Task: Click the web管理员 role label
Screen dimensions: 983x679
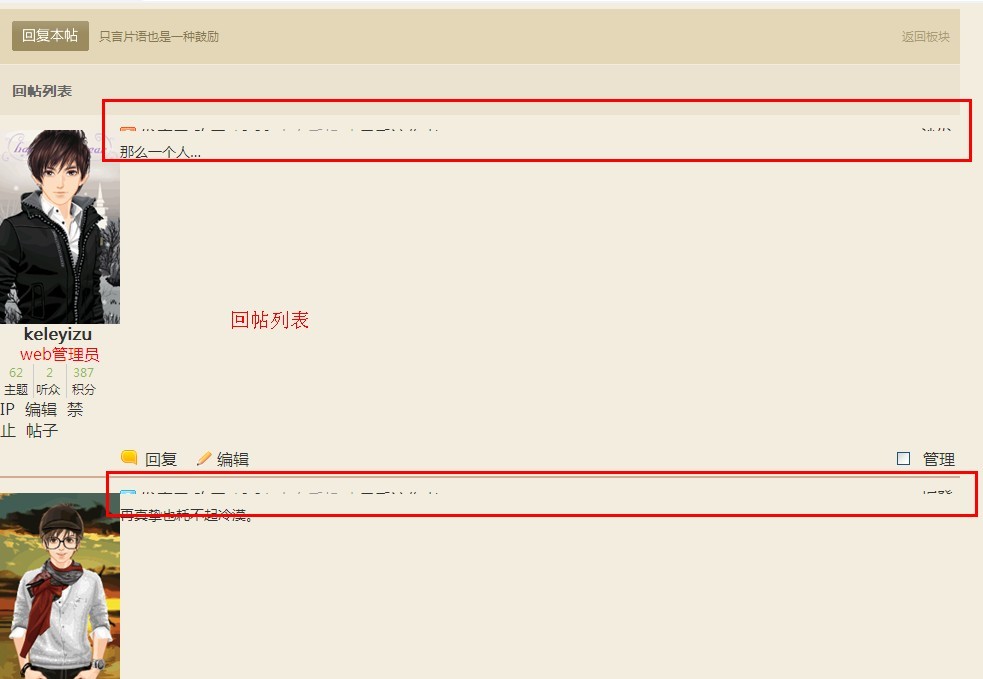Action: [60, 354]
